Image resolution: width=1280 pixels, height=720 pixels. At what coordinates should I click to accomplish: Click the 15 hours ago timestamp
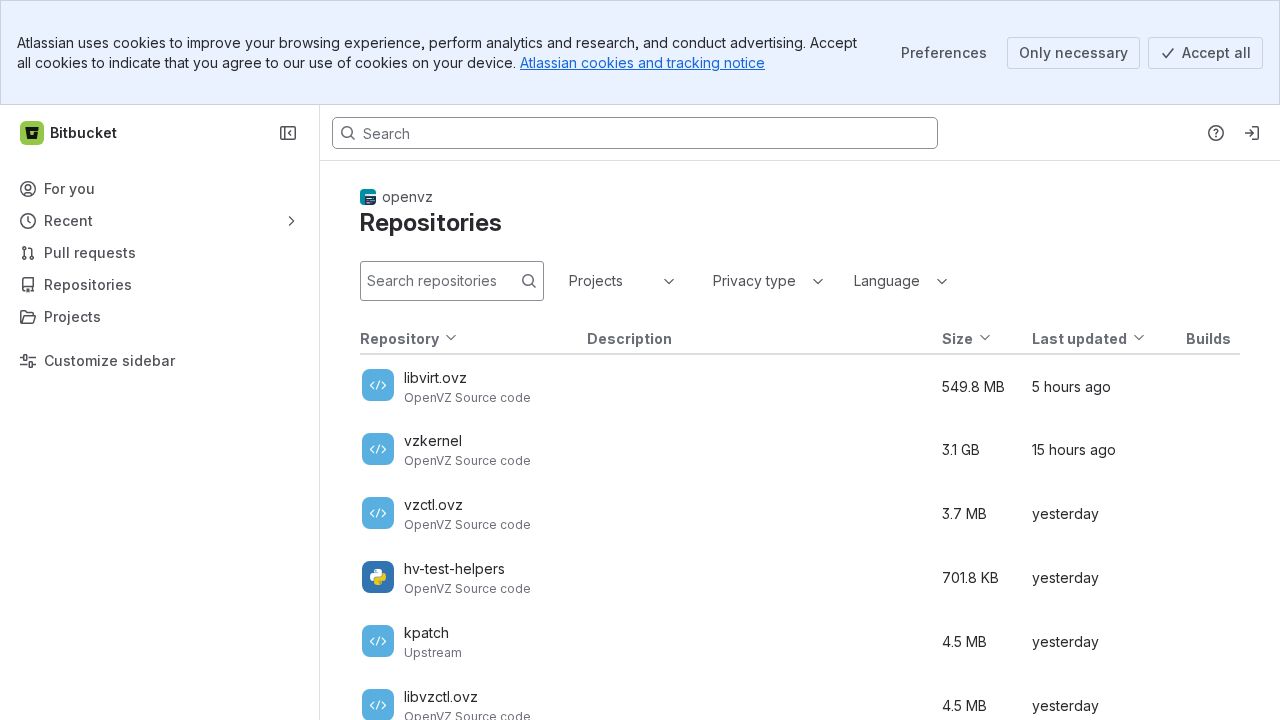click(x=1074, y=450)
